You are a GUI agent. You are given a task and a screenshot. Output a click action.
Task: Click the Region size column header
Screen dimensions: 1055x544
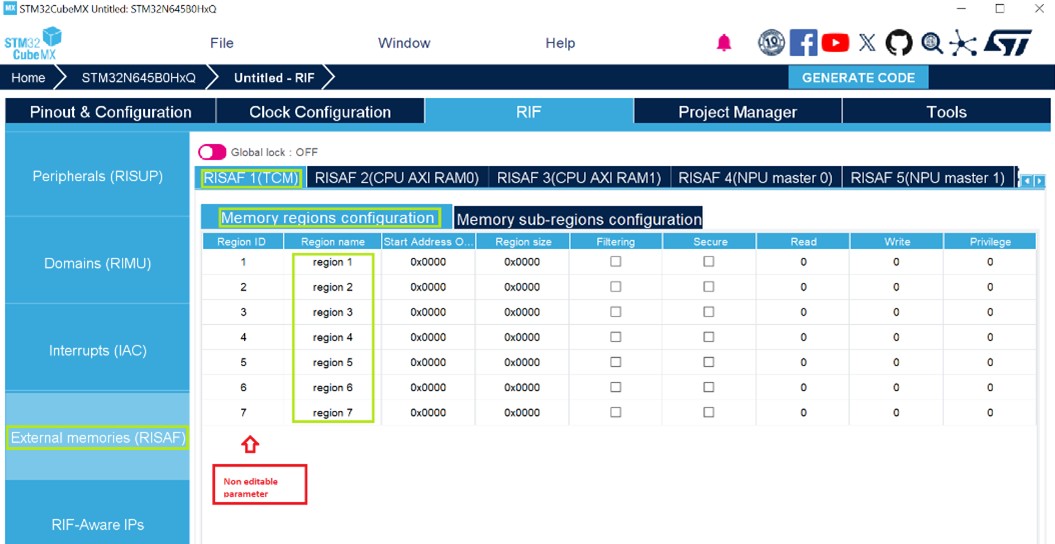(x=523, y=242)
